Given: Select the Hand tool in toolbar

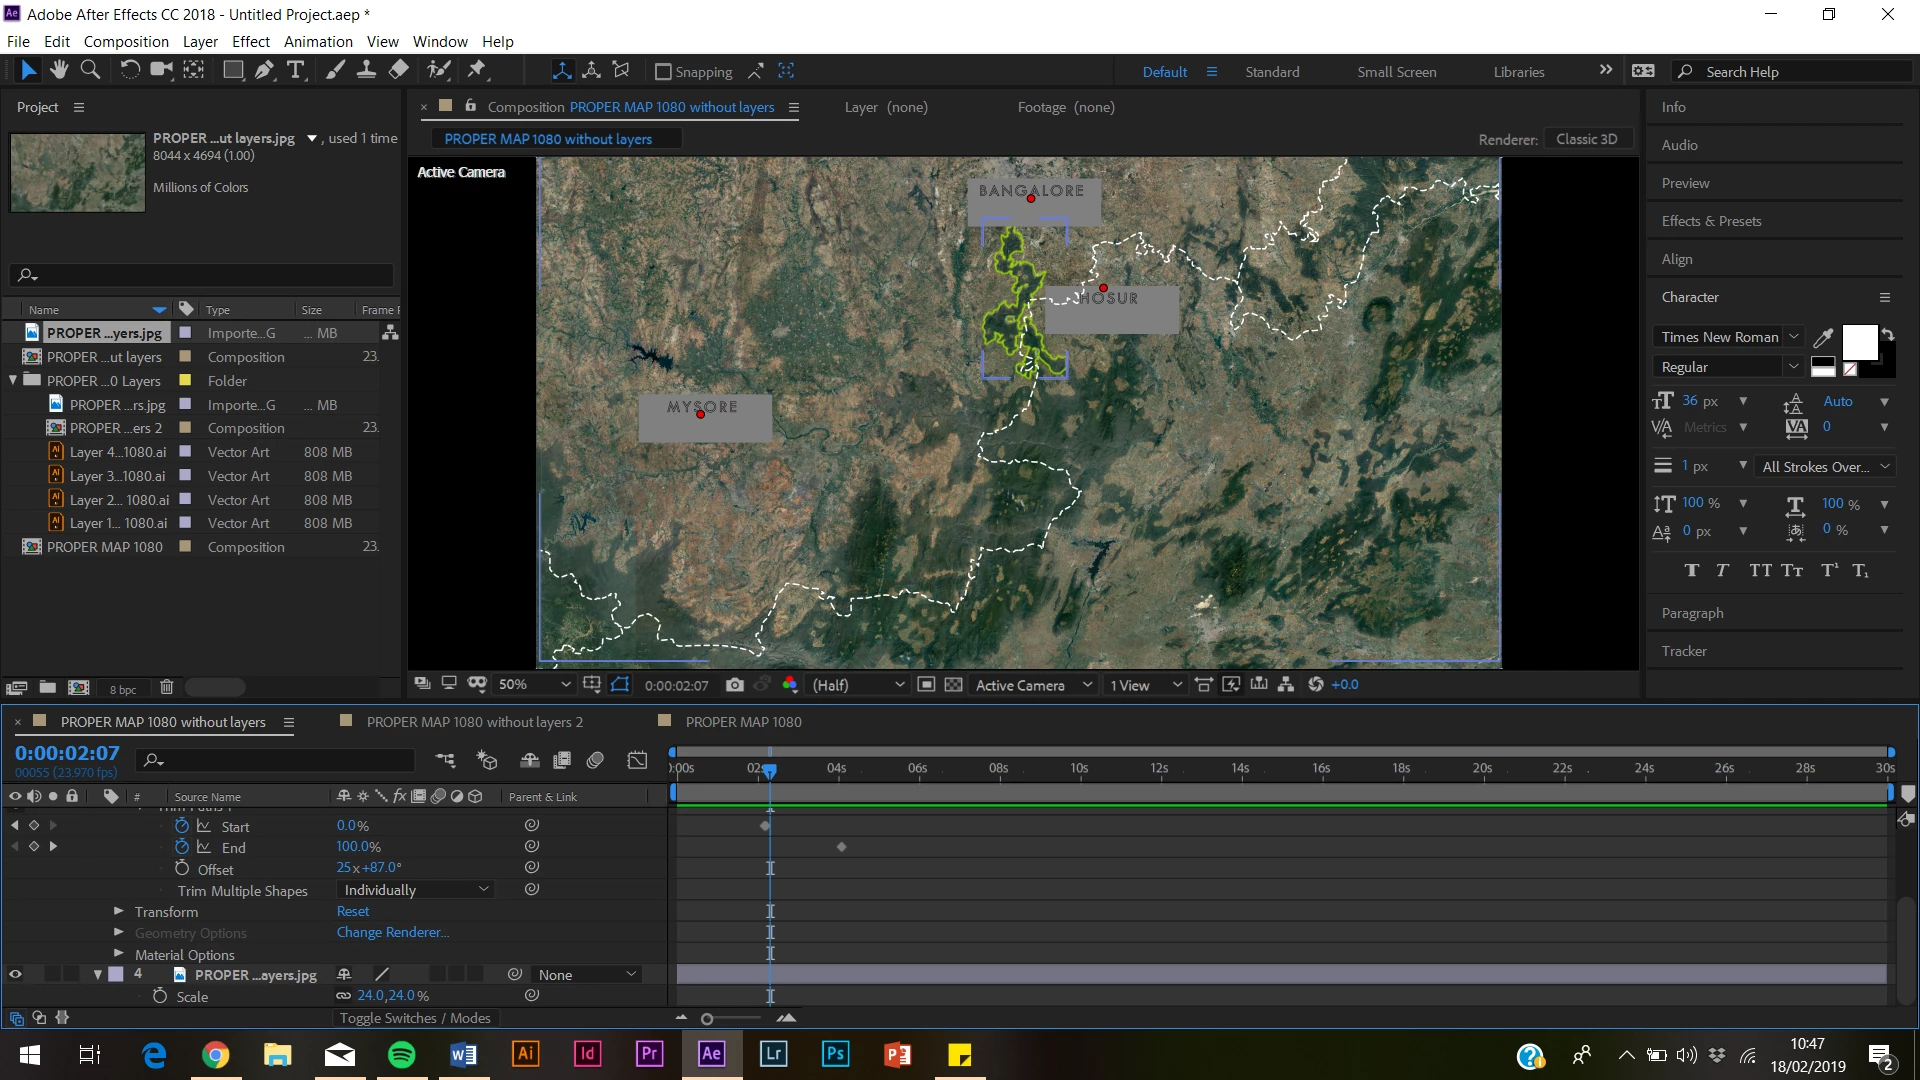Looking at the screenshot, I should (59, 70).
